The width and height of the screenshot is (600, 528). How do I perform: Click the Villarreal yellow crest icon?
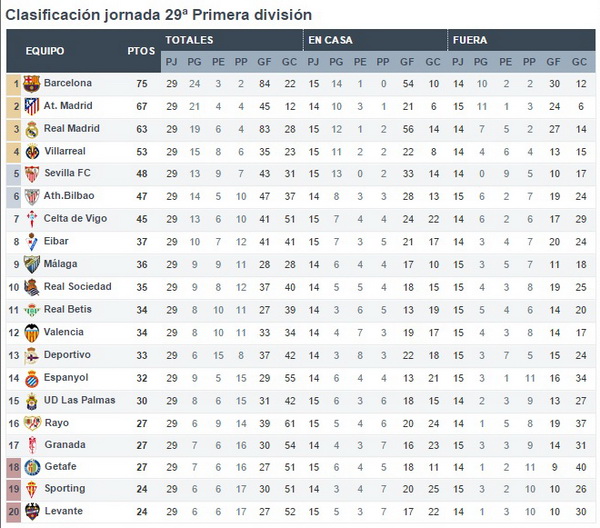[x=32, y=152]
